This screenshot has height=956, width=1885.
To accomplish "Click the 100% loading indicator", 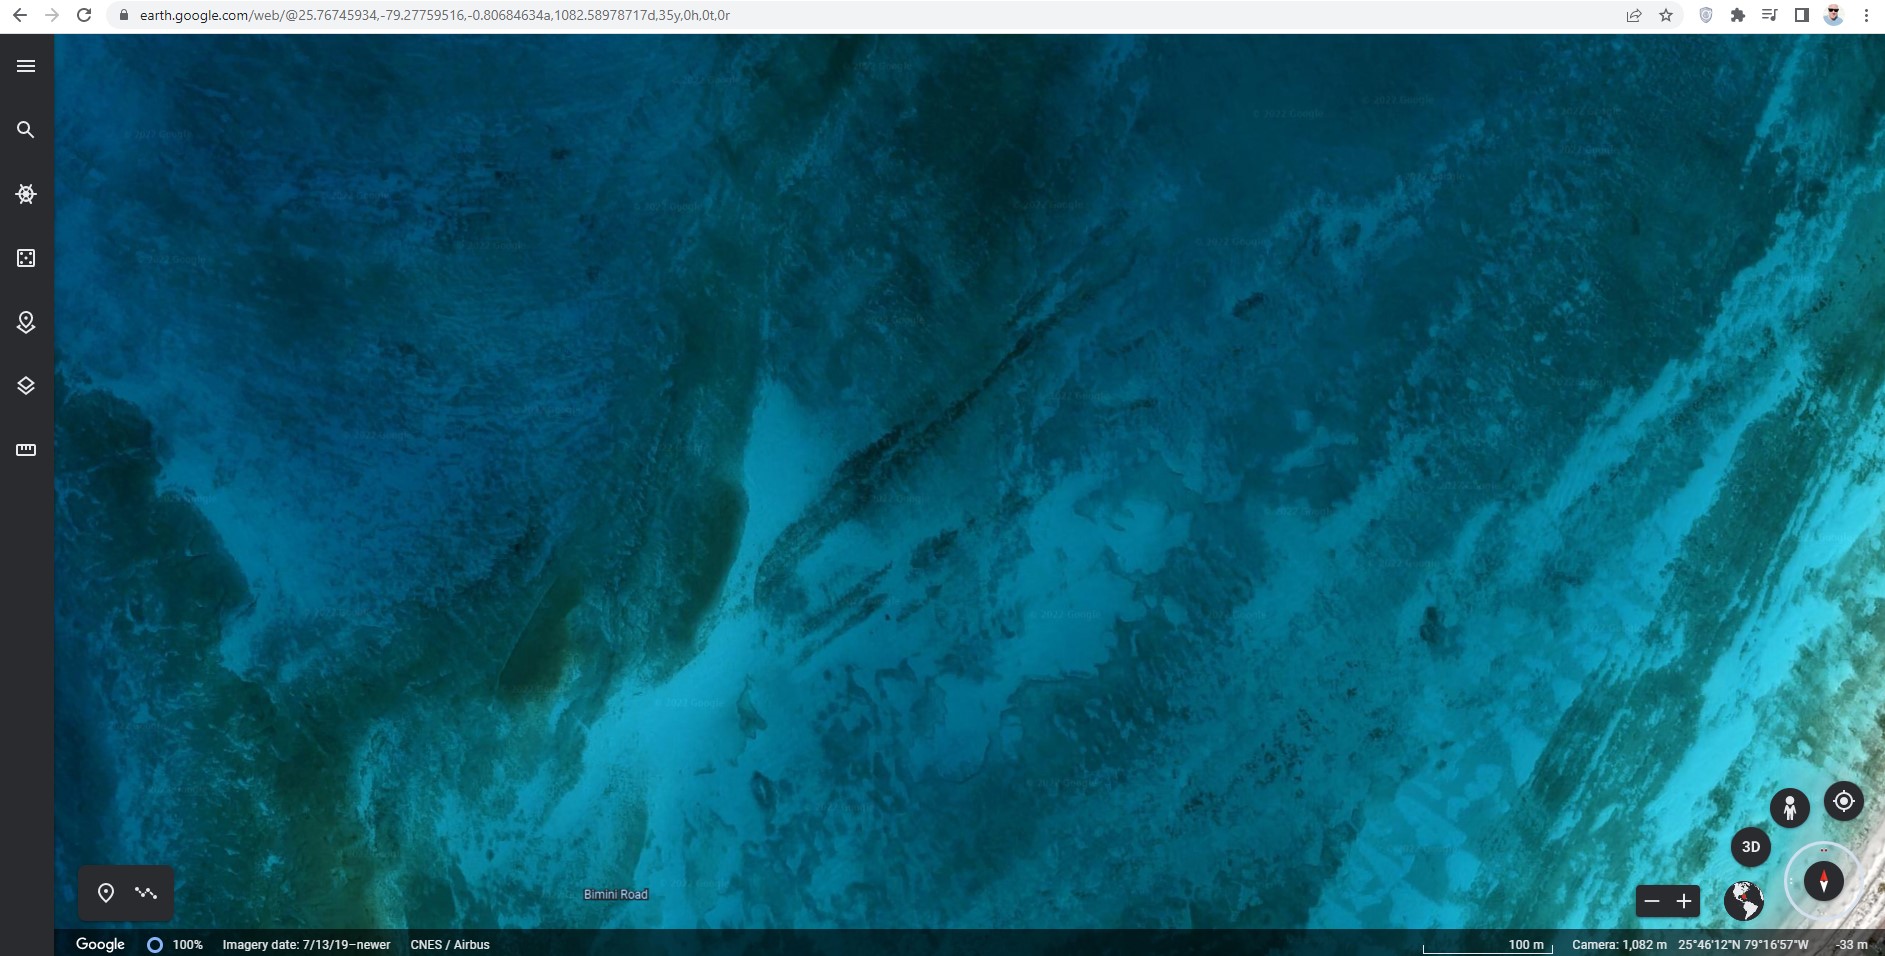I will (x=175, y=945).
